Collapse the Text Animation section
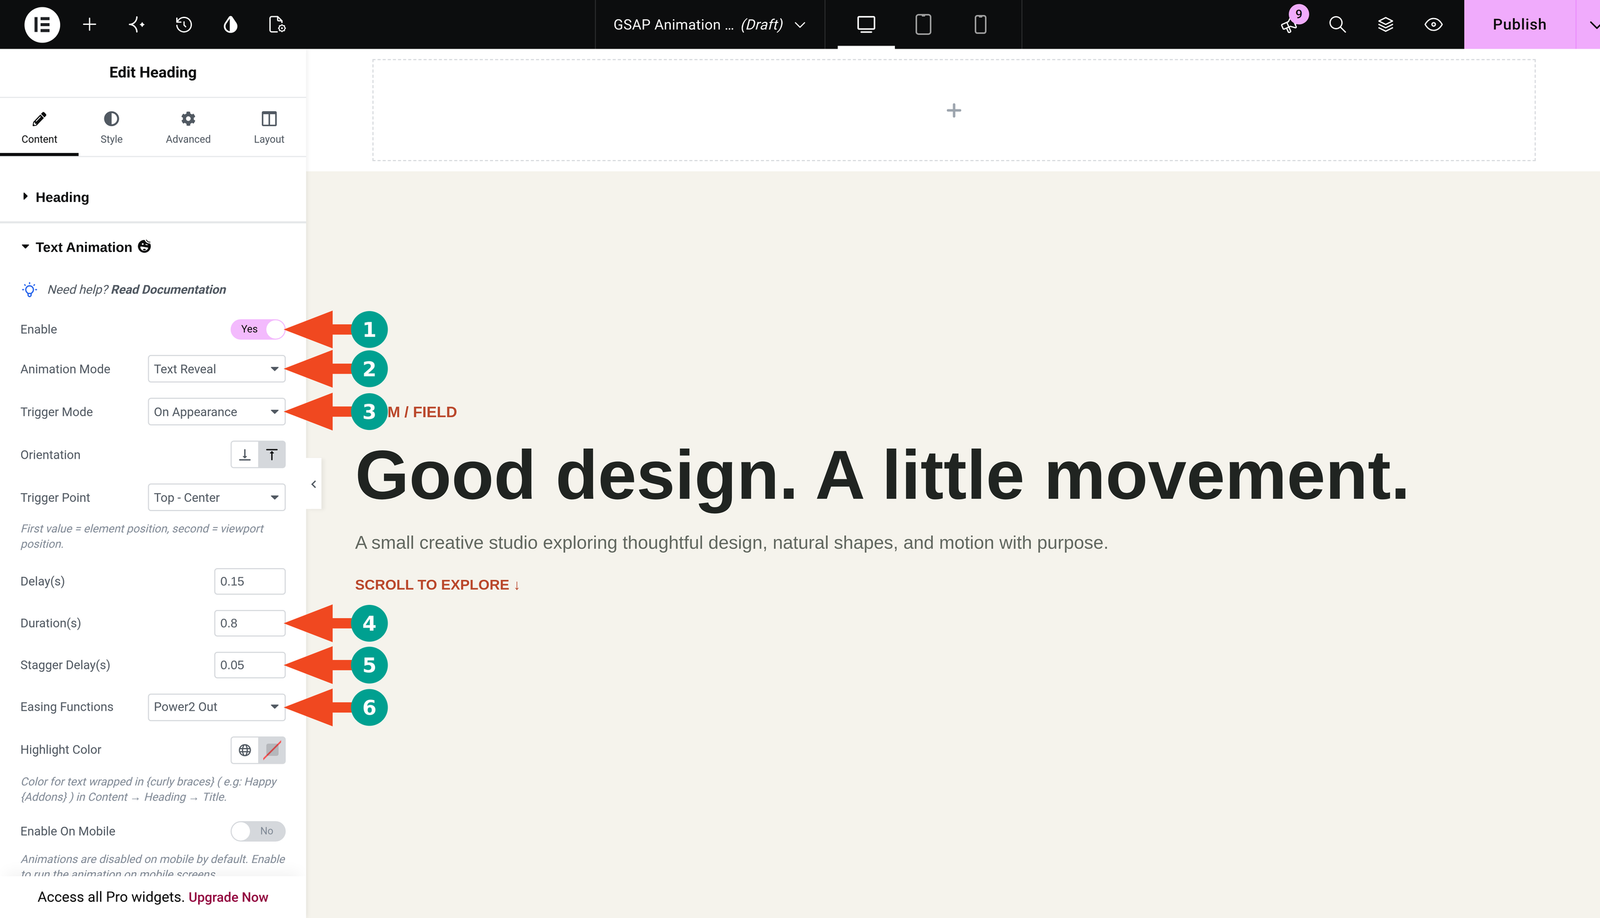Viewport: 1600px width, 918px height. tap(153, 247)
